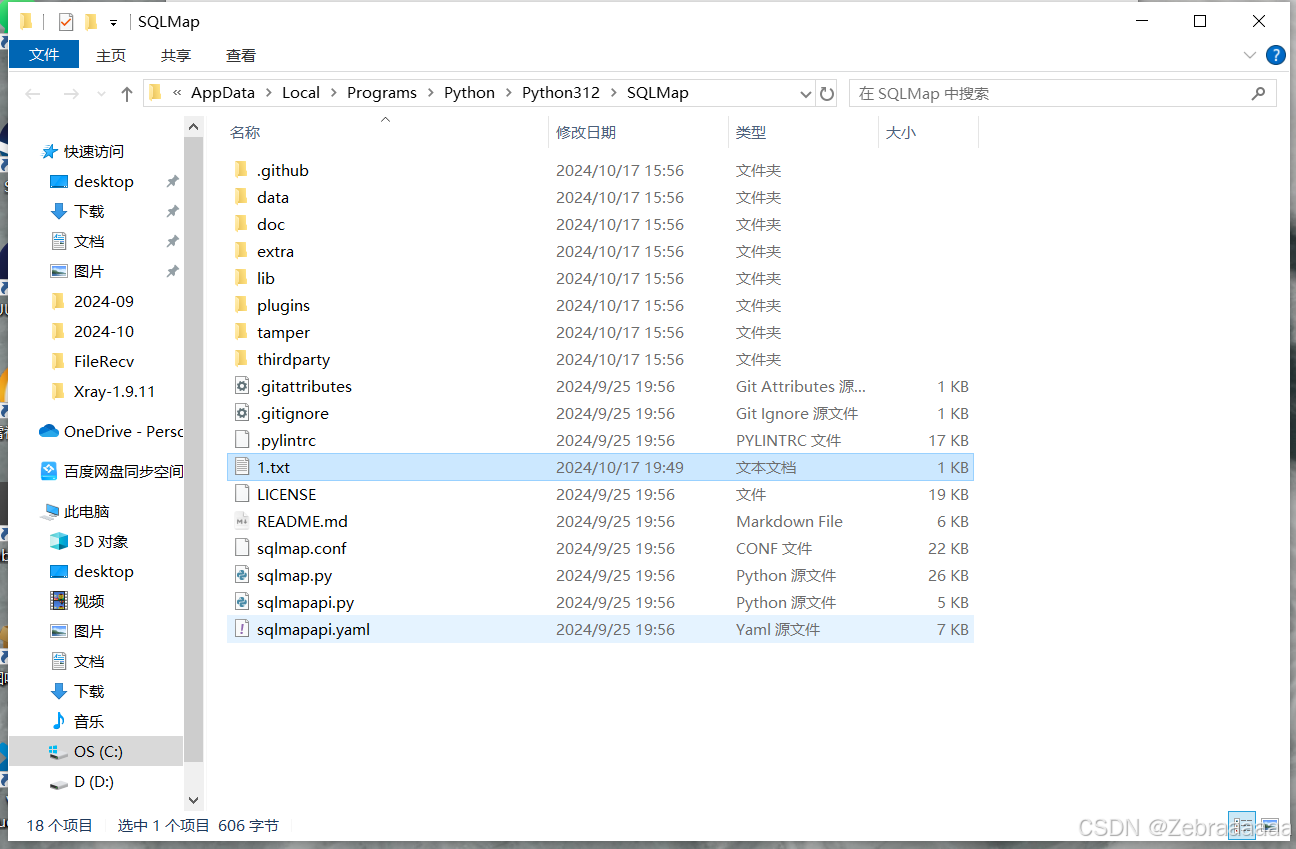This screenshot has height=849, width=1296.
Task: Select the .gitattributes file icon
Action: [x=241, y=386]
